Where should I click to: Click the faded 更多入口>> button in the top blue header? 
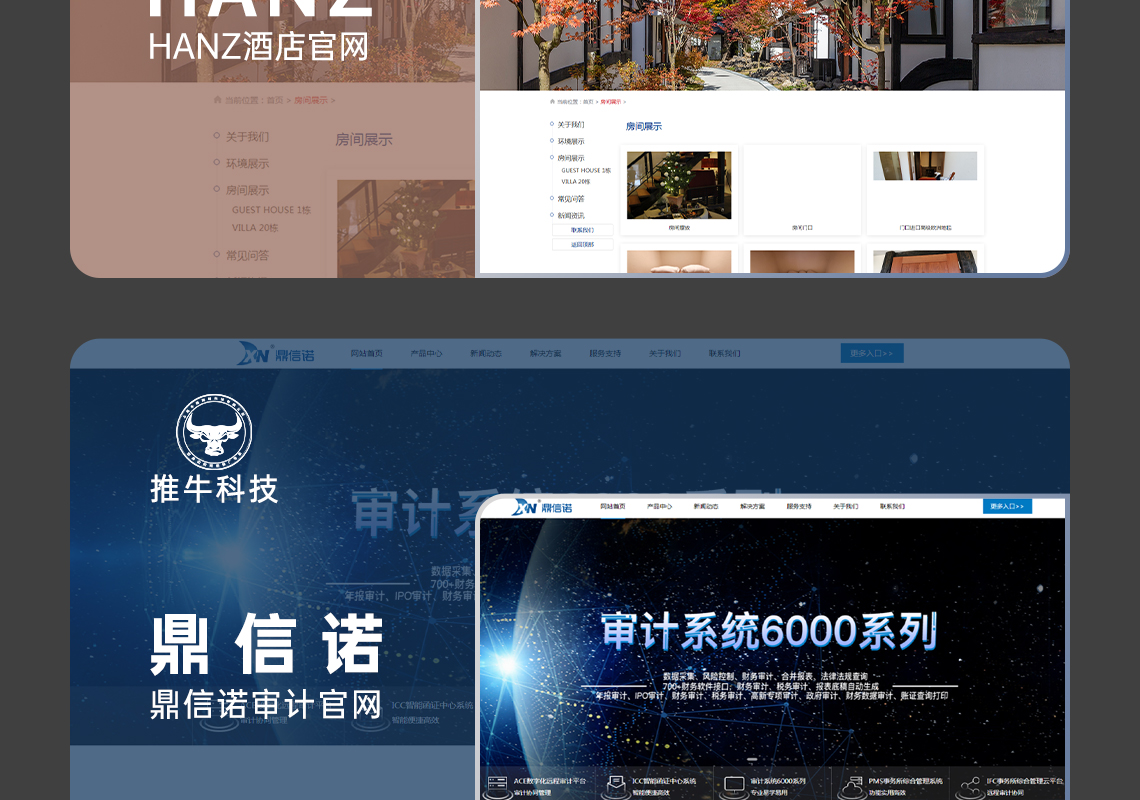[872, 353]
